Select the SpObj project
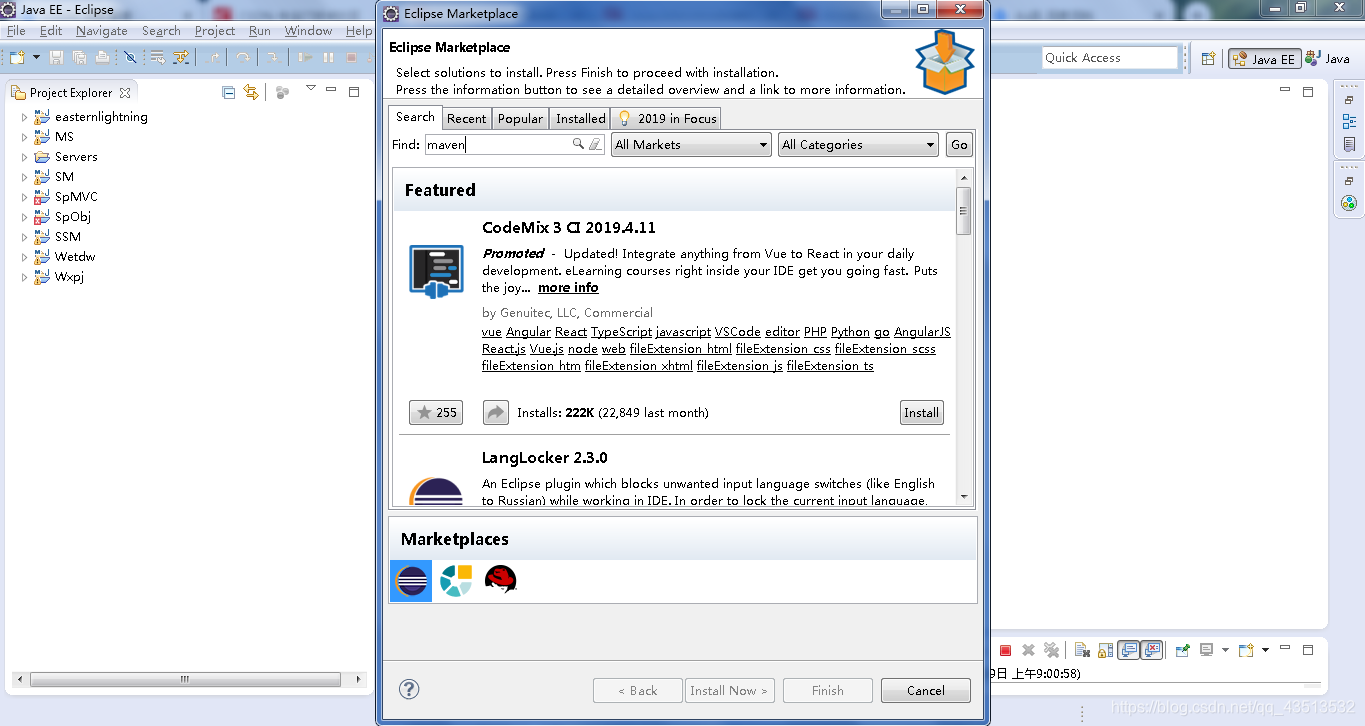This screenshot has height=726, width=1365. click(72, 217)
